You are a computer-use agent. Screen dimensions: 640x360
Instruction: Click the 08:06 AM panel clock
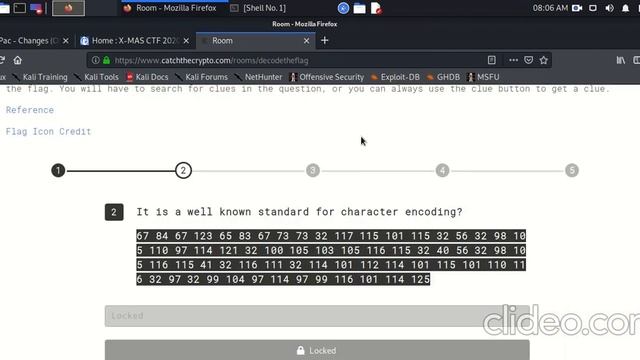(x=550, y=8)
